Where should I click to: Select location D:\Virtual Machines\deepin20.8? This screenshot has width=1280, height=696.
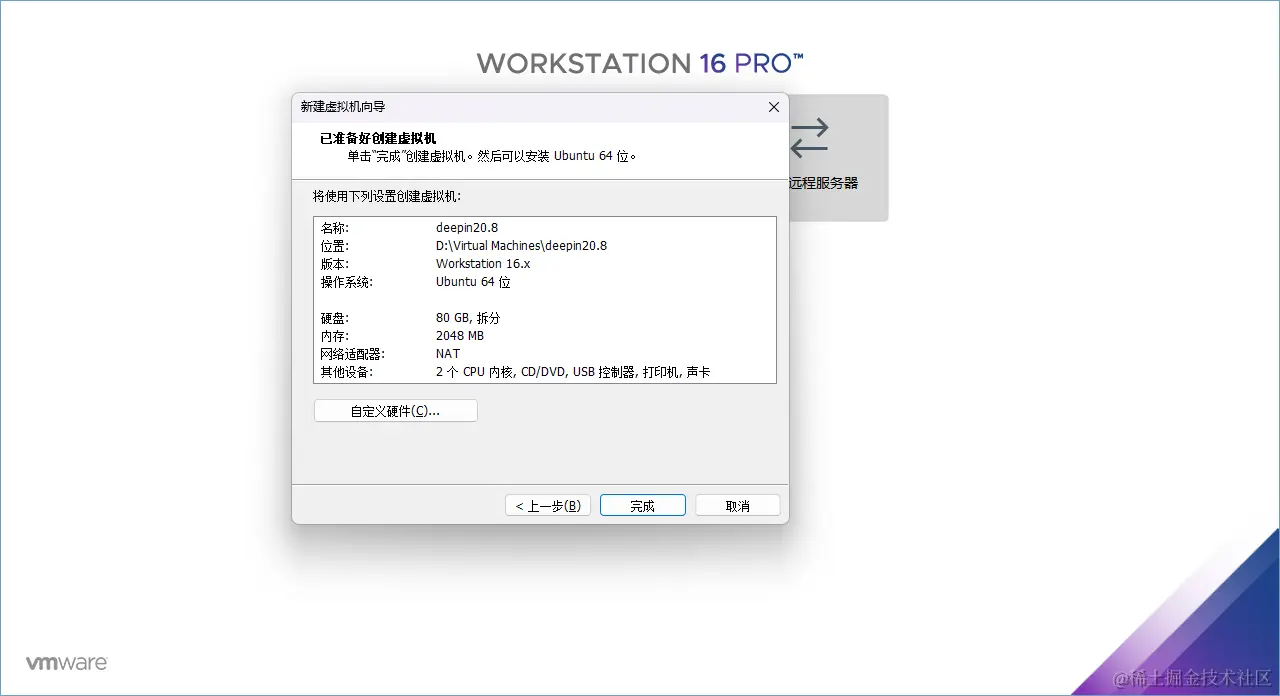click(x=521, y=246)
